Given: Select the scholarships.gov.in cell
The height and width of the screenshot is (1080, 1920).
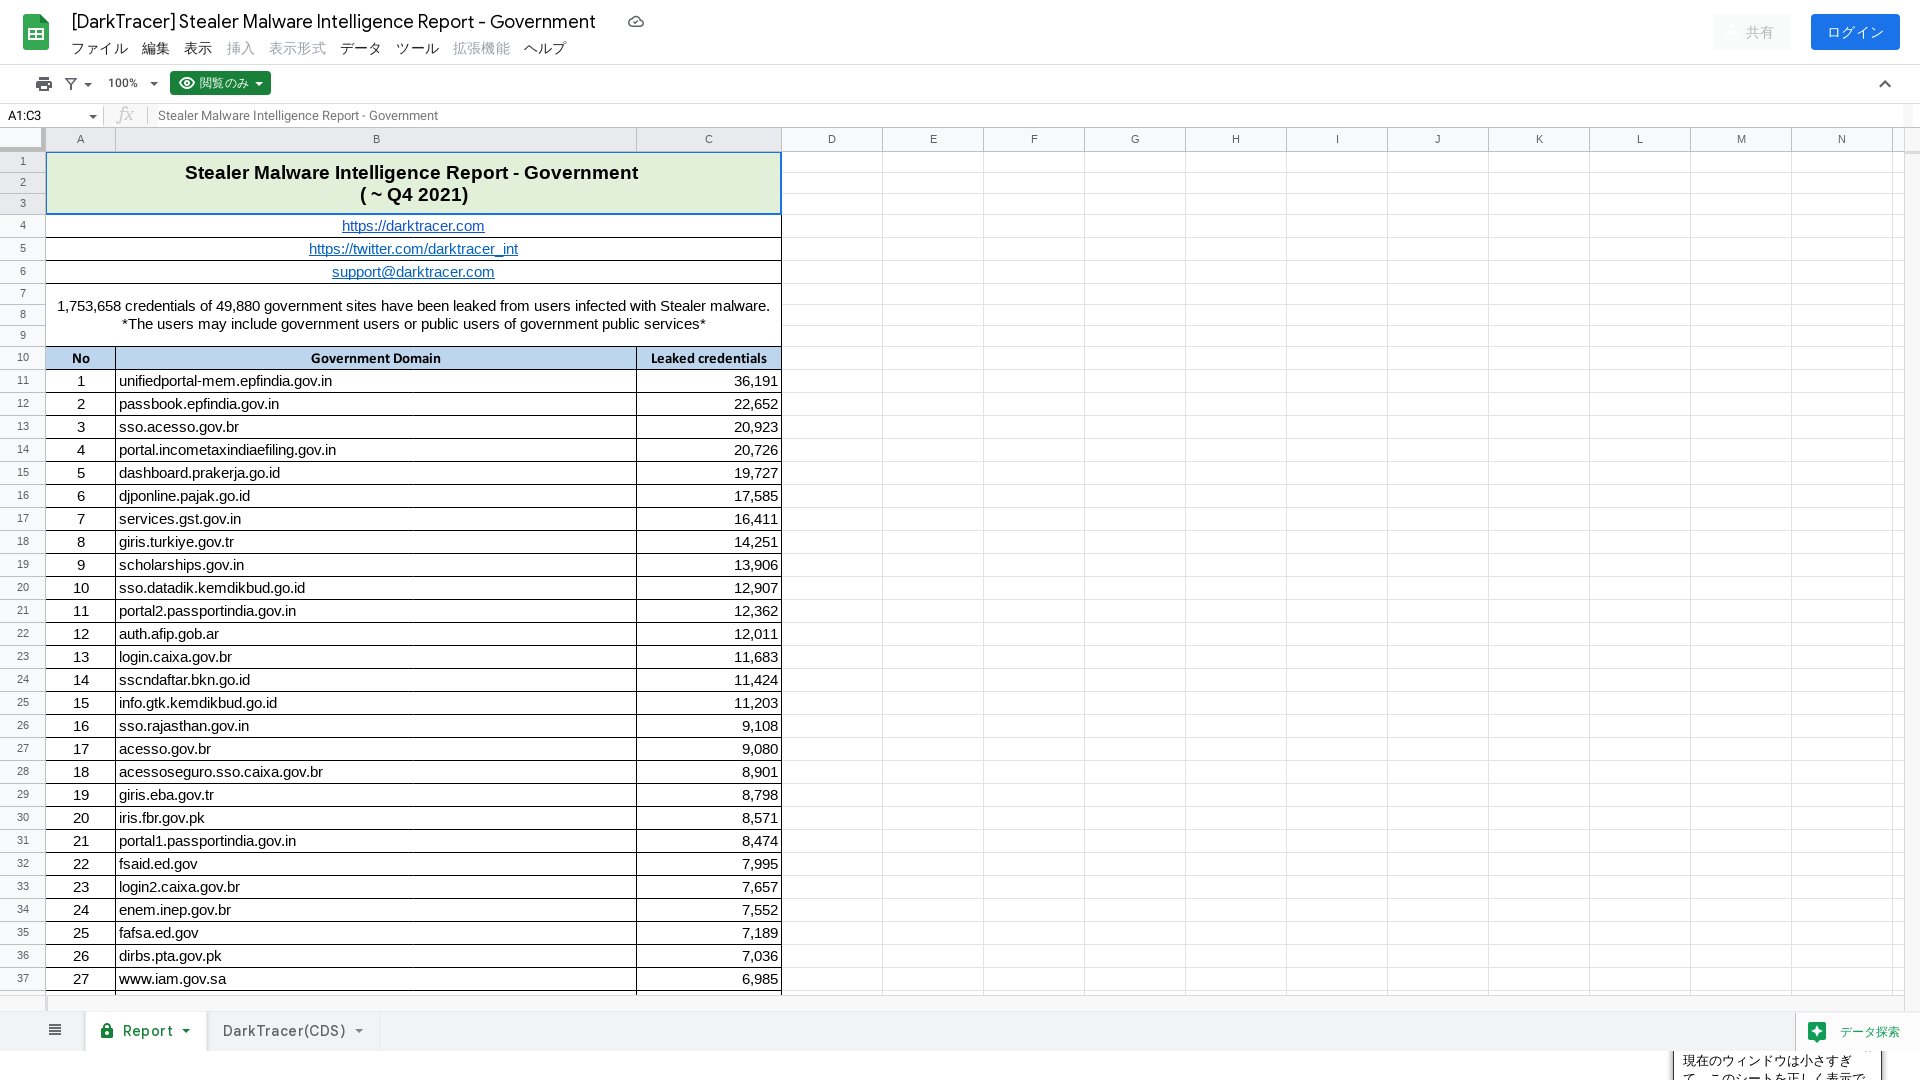Looking at the screenshot, I should (x=376, y=565).
